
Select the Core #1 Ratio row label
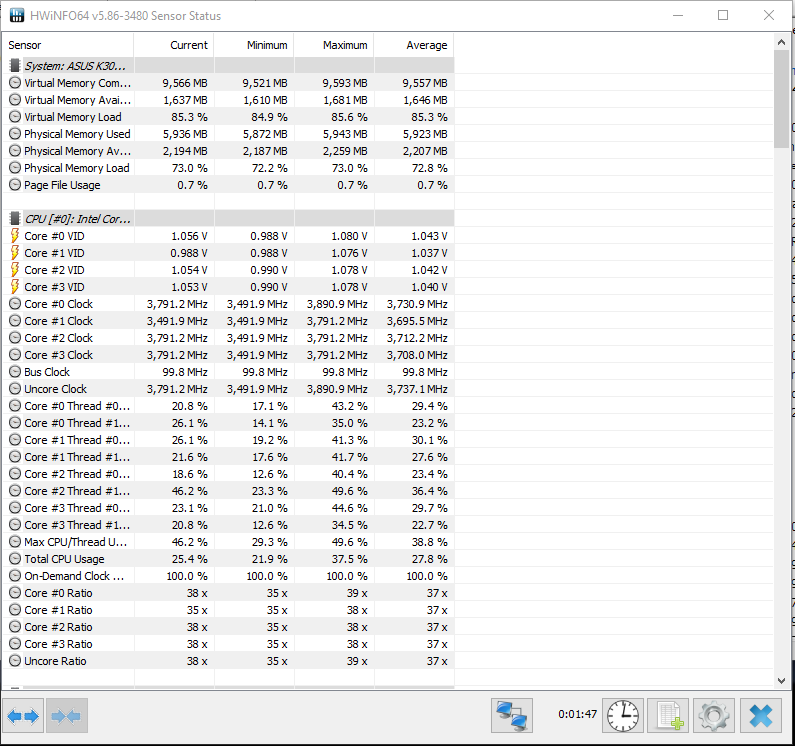[58, 610]
